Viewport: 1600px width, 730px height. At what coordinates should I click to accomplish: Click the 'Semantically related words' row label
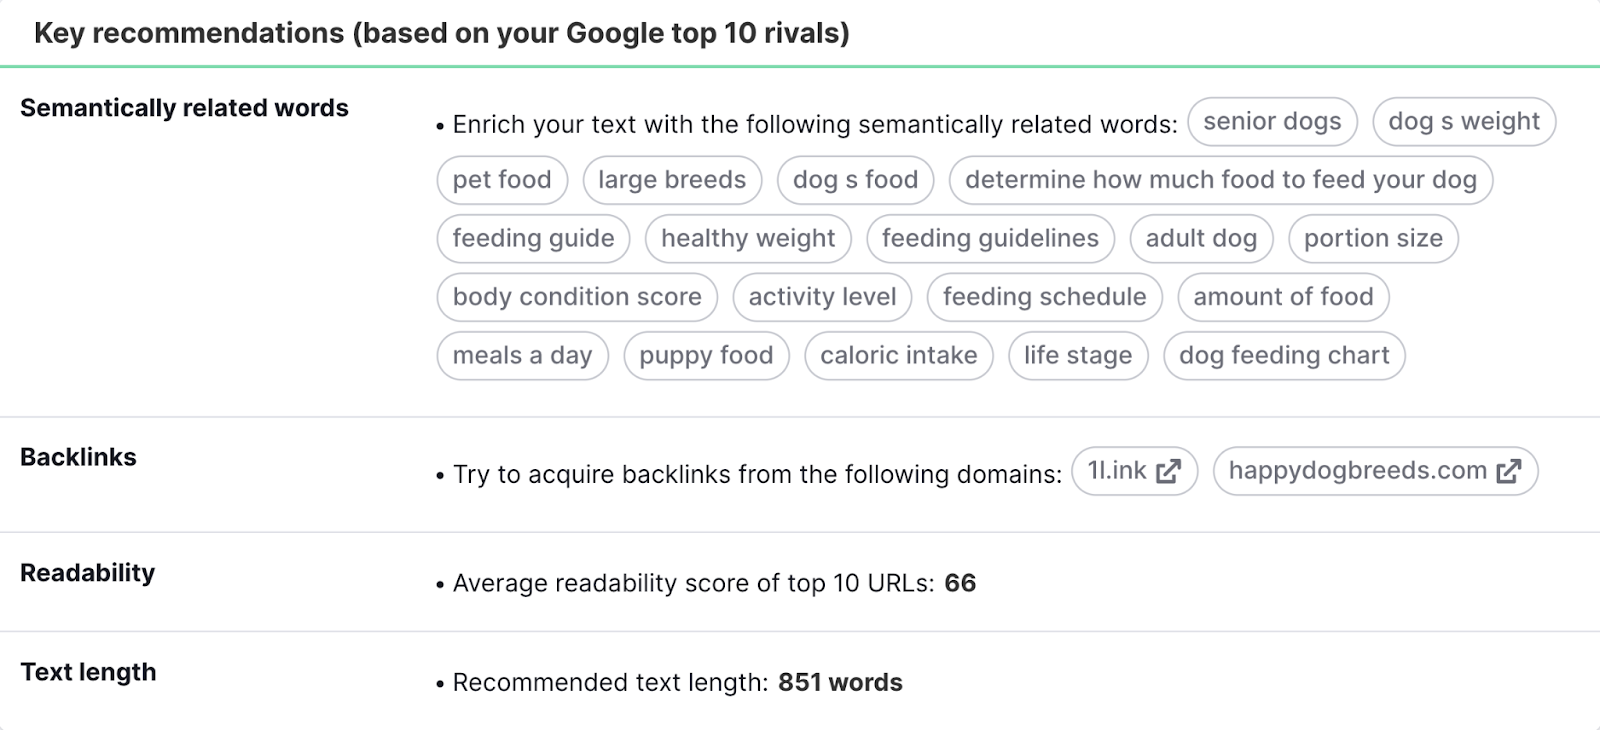[186, 108]
